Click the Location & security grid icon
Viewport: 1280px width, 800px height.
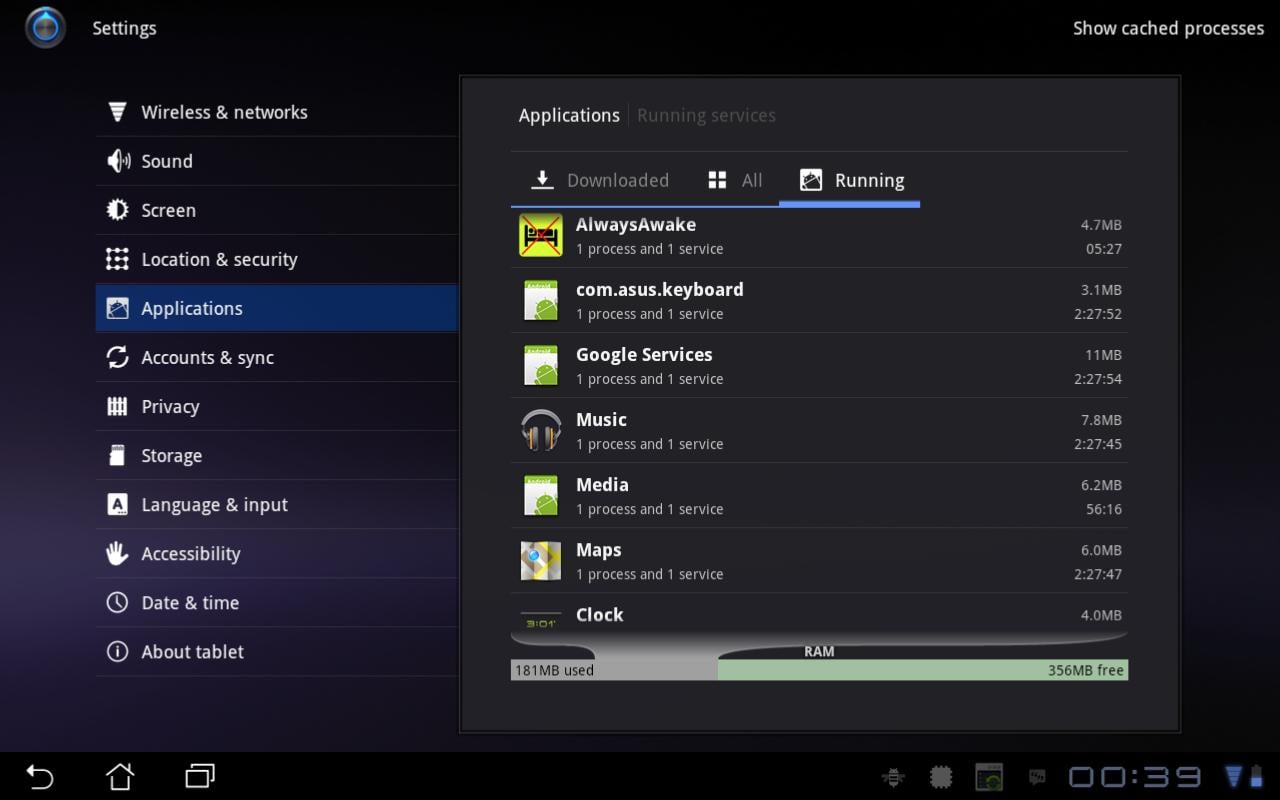[x=117, y=259]
